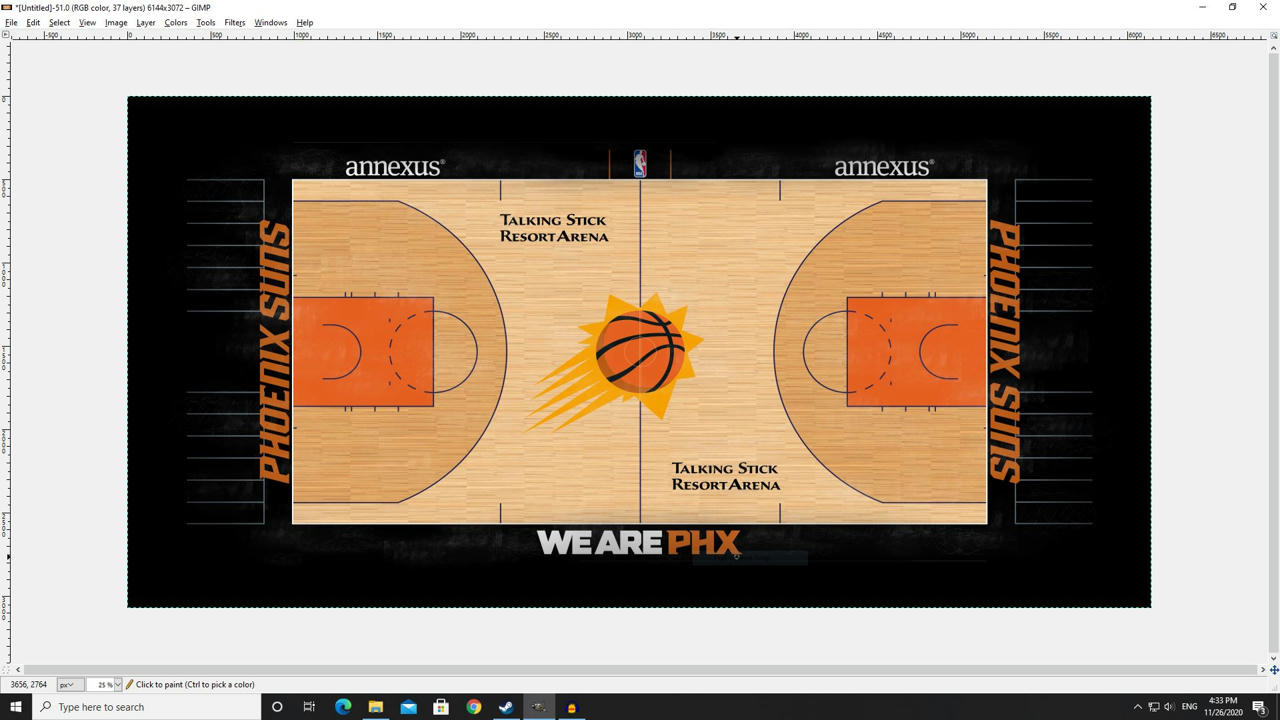1280x720 pixels.
Task: Open the Colors menu
Action: (x=176, y=22)
